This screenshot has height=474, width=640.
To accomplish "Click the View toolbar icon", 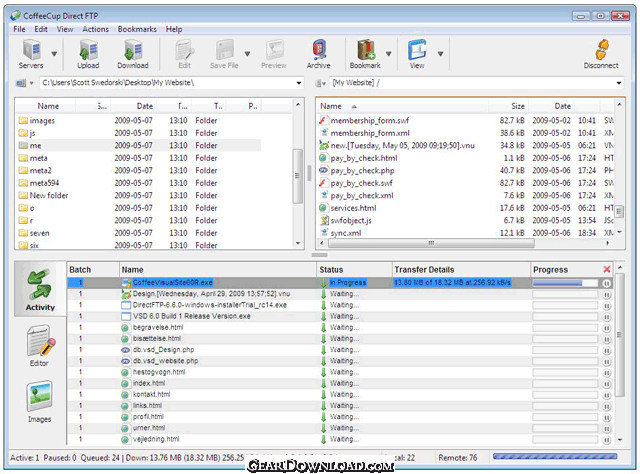I will point(417,53).
